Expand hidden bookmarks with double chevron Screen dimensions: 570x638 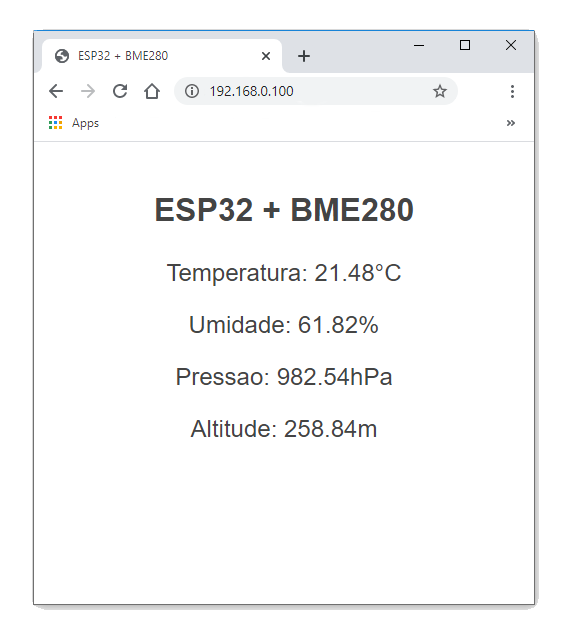(x=511, y=123)
